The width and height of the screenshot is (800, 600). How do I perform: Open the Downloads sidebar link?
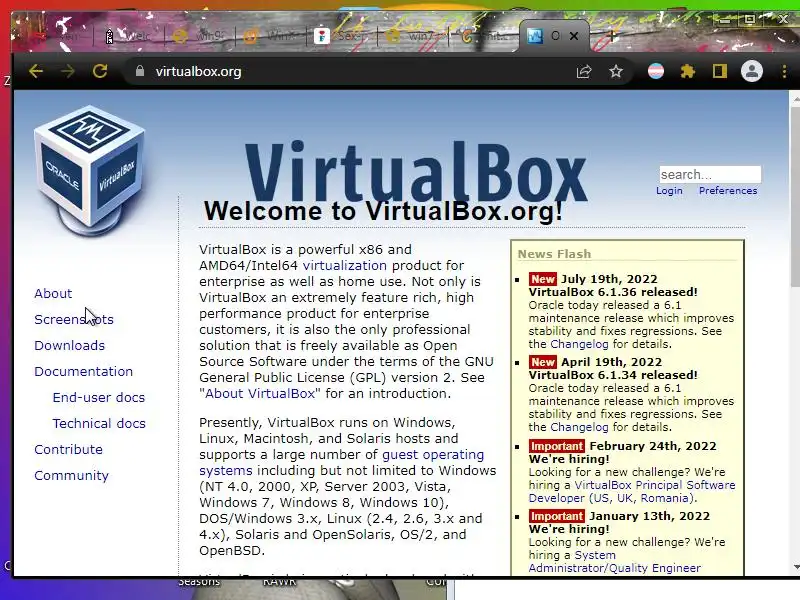click(69, 345)
